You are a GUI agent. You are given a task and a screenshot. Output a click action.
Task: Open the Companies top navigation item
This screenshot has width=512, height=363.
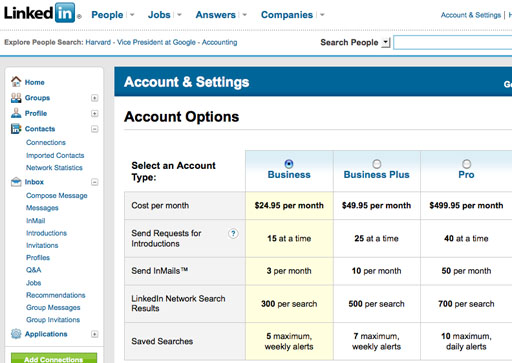point(287,15)
